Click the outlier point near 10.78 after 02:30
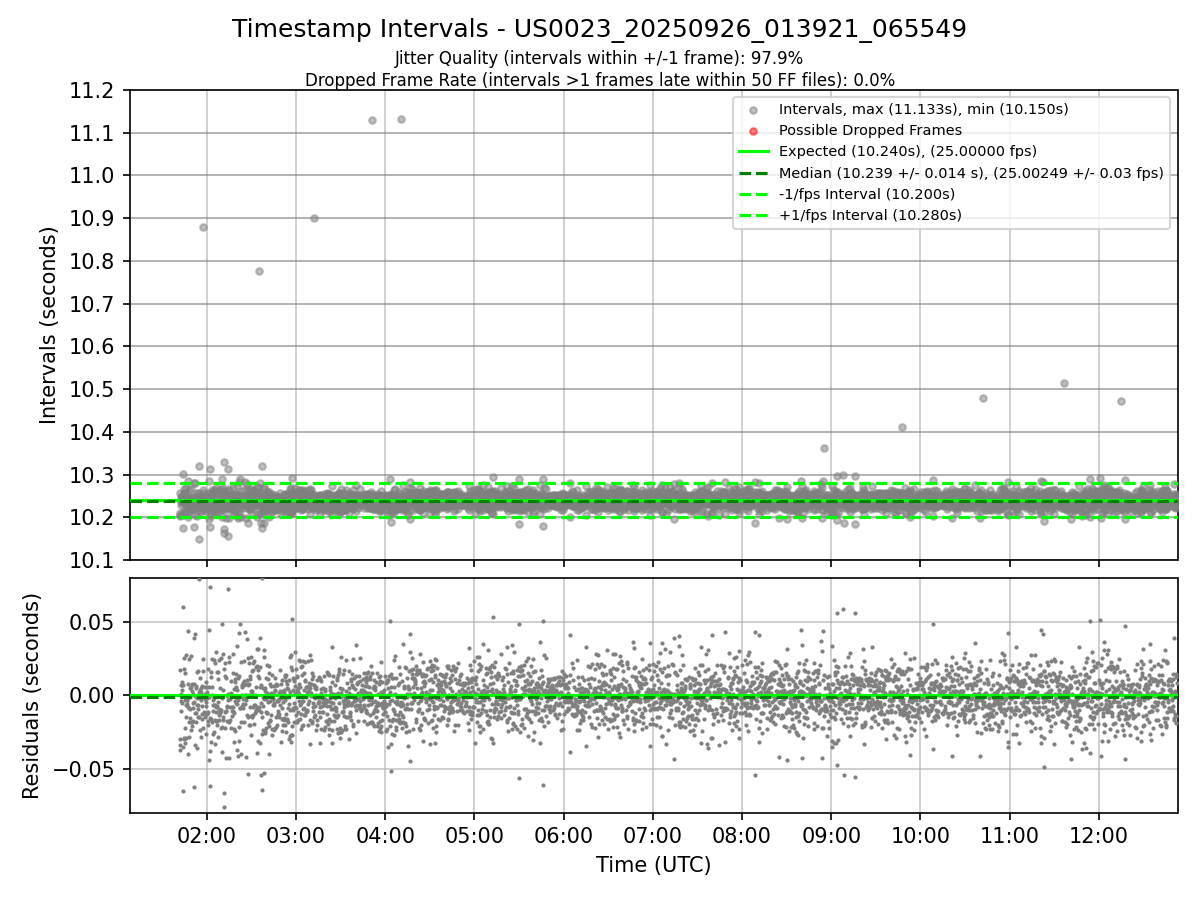Image resolution: width=1200 pixels, height=900 pixels. 259,271
